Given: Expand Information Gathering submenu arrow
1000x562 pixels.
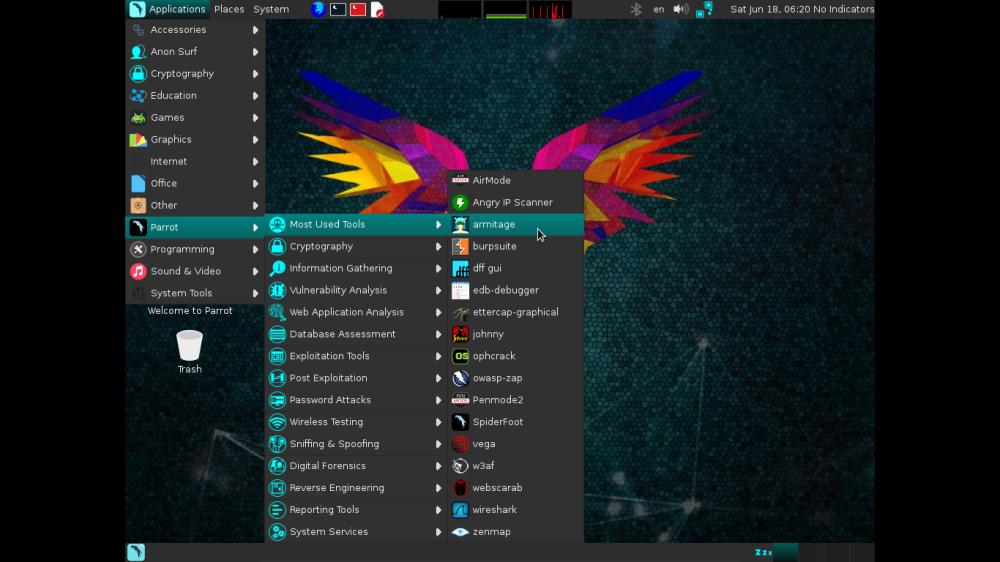Looking at the screenshot, I should (438, 269).
